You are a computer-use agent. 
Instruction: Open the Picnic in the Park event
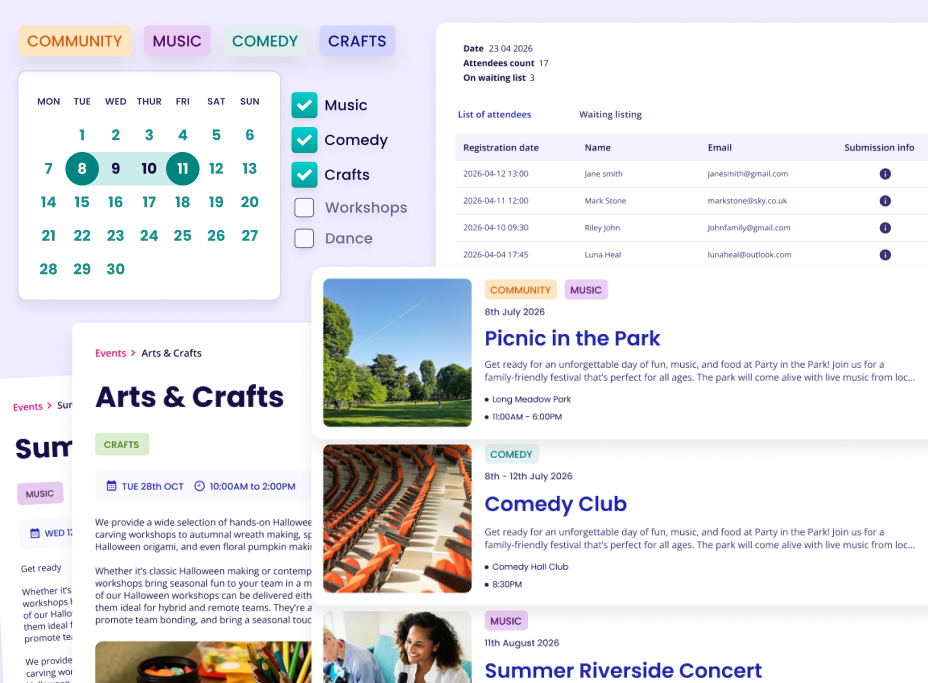[x=572, y=338]
